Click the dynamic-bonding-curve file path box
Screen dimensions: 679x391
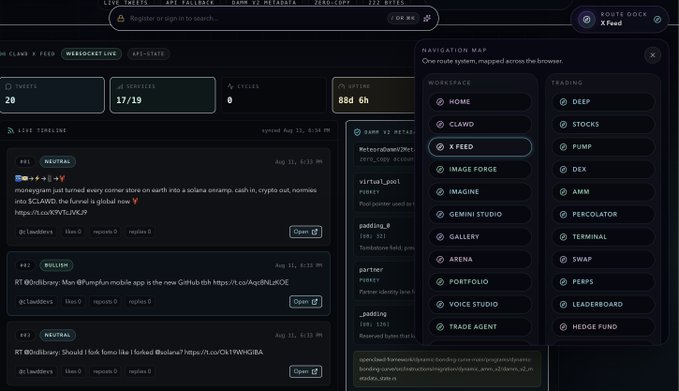(x=447, y=369)
